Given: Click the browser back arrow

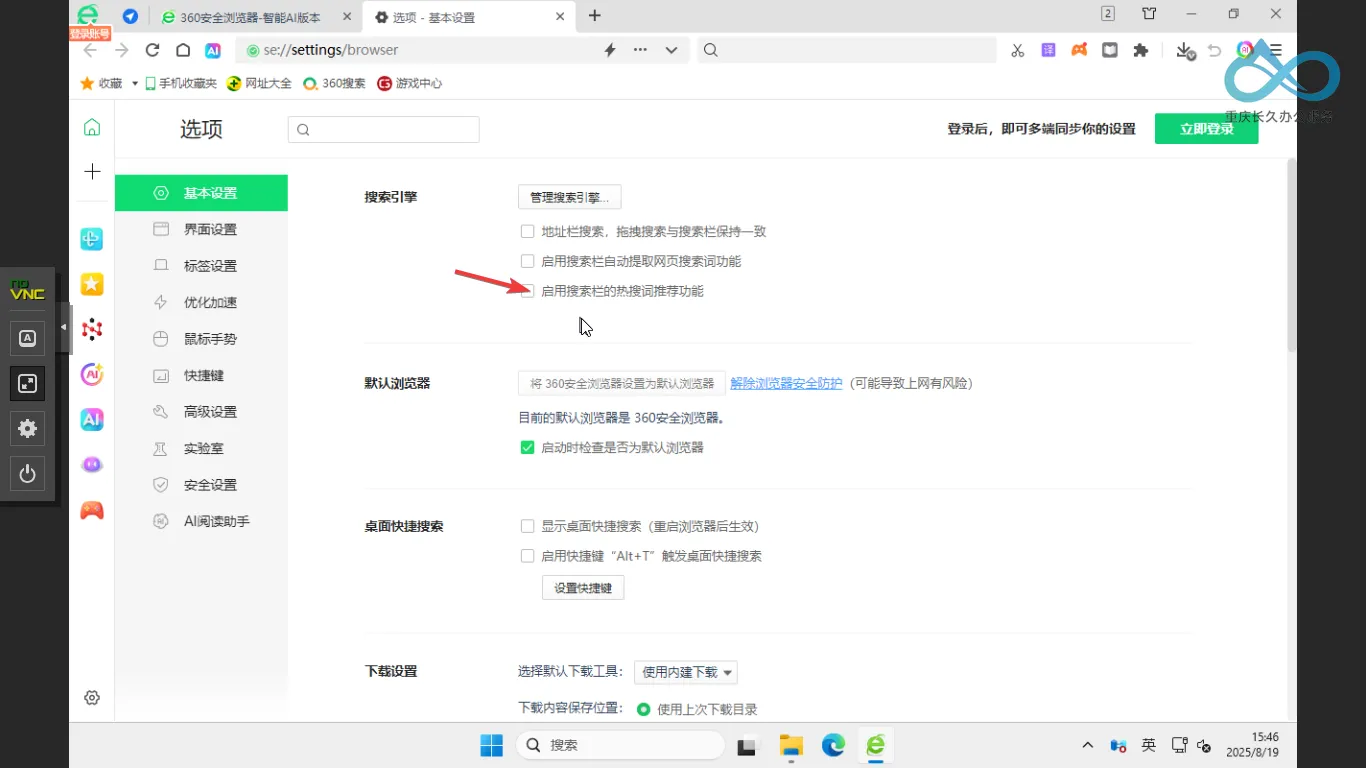Looking at the screenshot, I should 91,50.
